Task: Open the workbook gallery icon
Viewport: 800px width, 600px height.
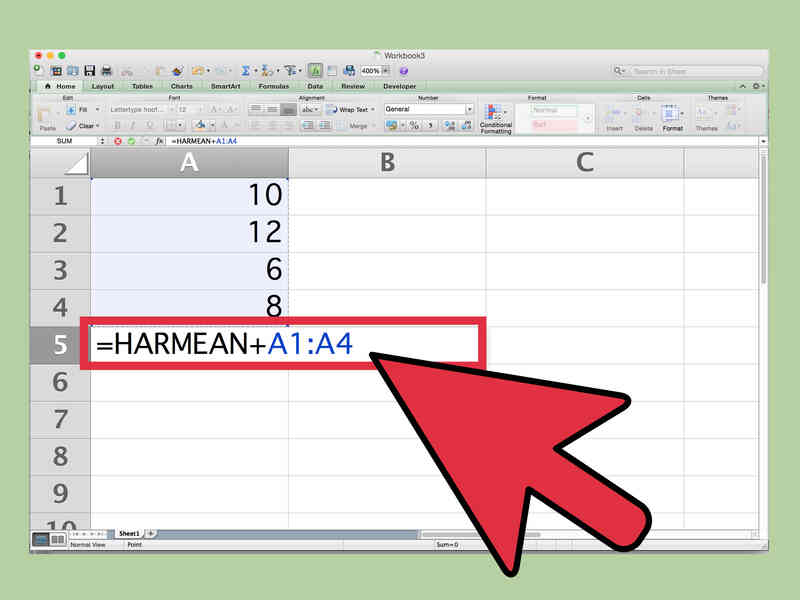Action: 57,71
